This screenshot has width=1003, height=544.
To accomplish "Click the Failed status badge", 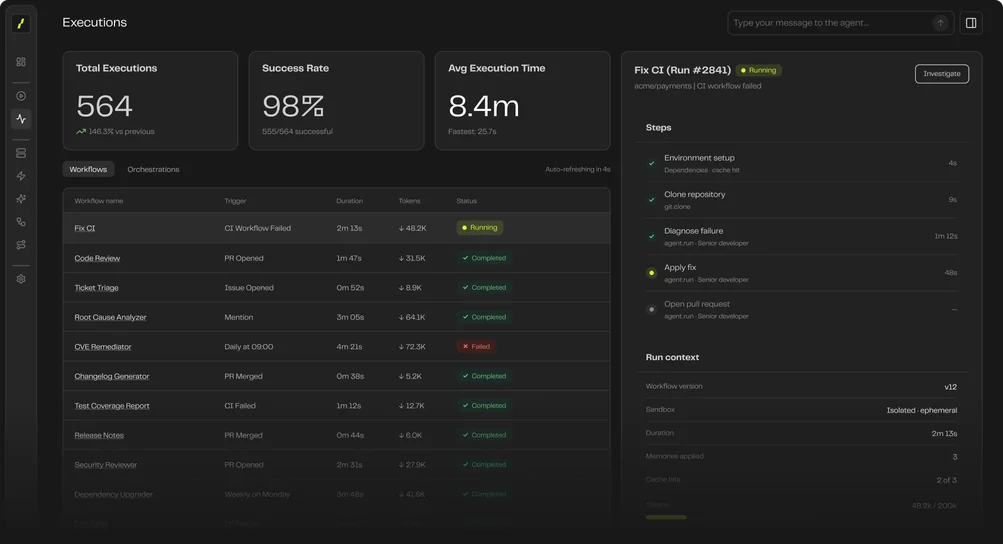I will coord(476,346).
